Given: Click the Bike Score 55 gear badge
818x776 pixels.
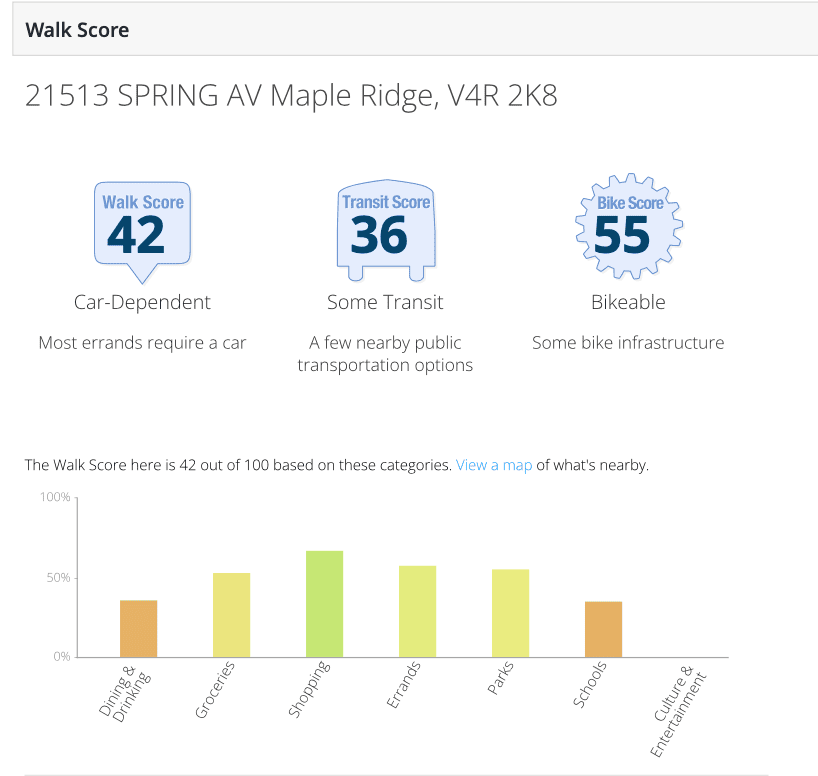Looking at the screenshot, I should point(629,226).
